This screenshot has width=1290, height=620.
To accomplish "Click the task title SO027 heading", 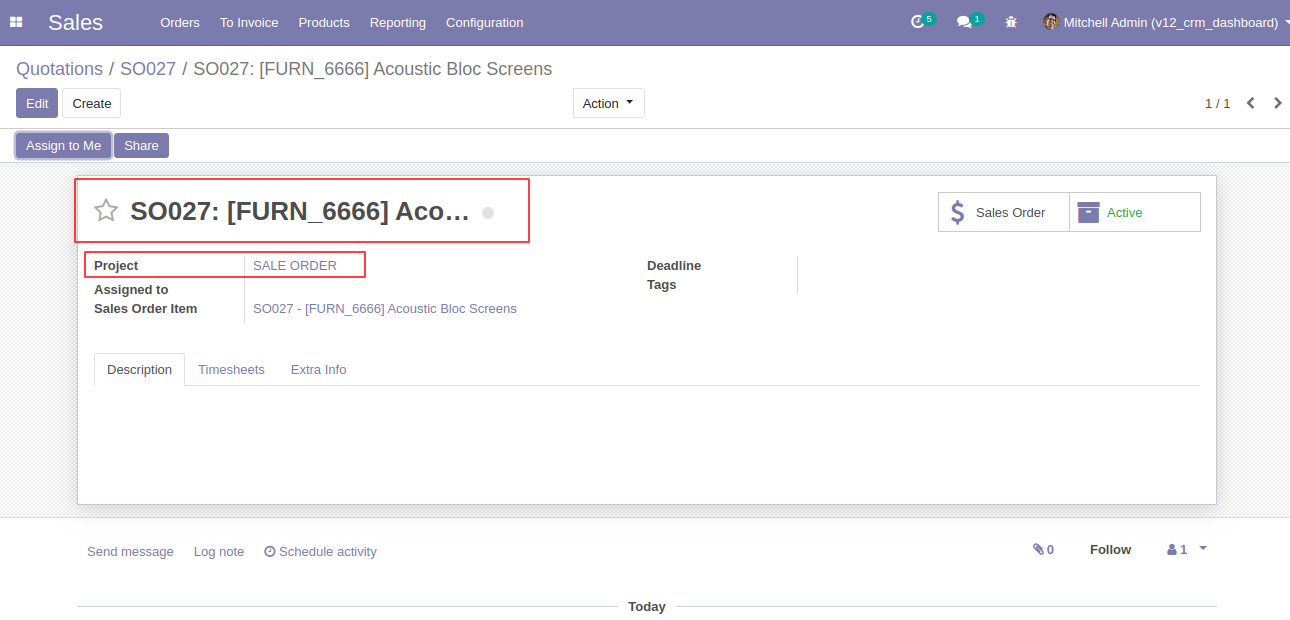I will point(299,211).
